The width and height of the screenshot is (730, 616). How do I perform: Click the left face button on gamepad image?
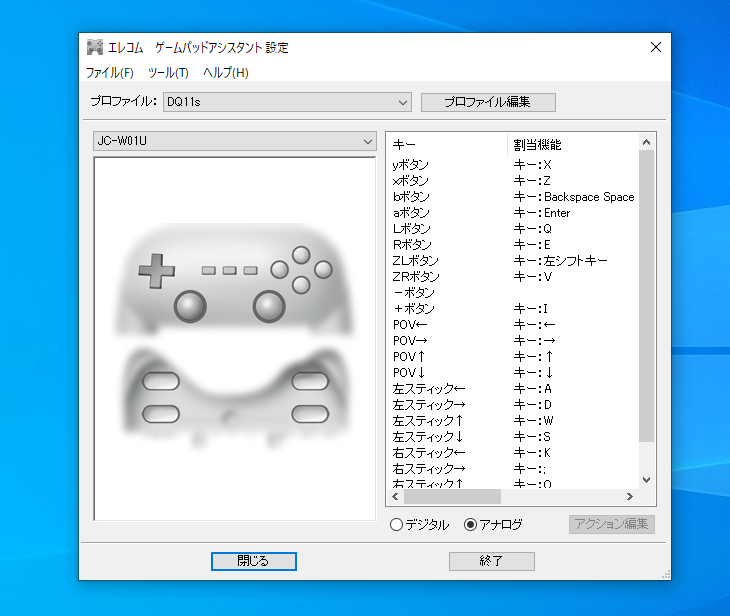coord(279,270)
